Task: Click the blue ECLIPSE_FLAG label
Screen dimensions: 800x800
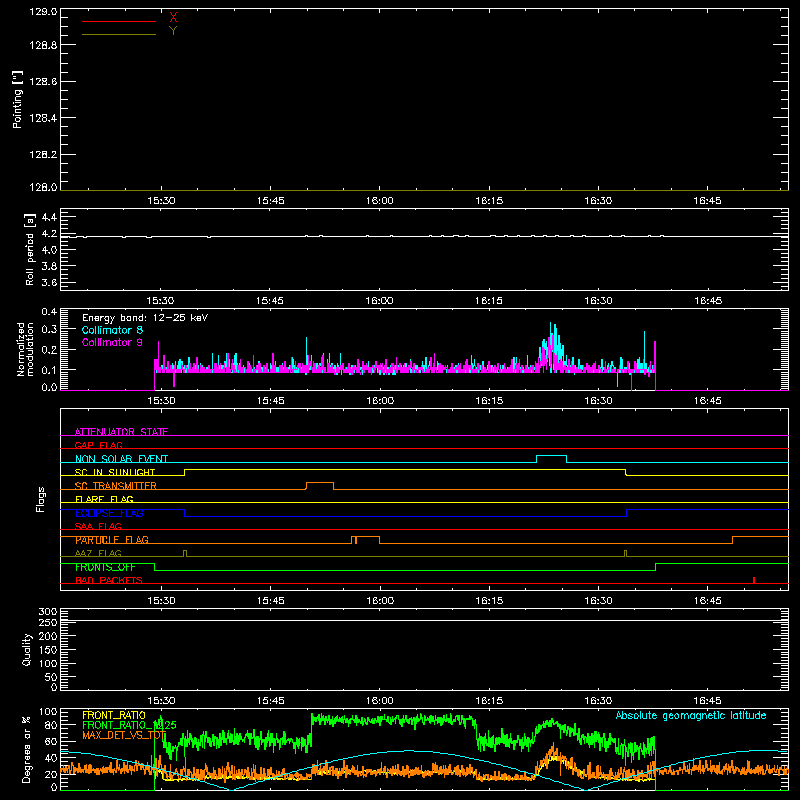Action: click(109, 513)
